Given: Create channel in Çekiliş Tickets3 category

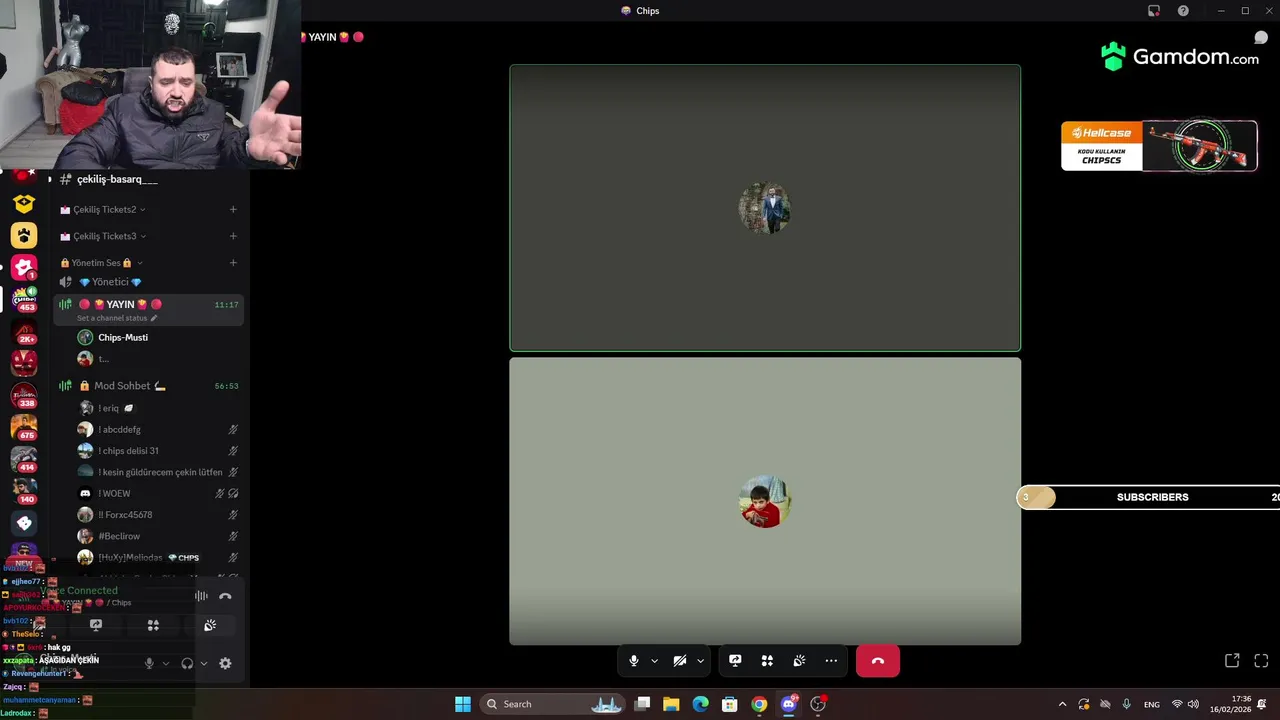Looking at the screenshot, I should pos(233,236).
